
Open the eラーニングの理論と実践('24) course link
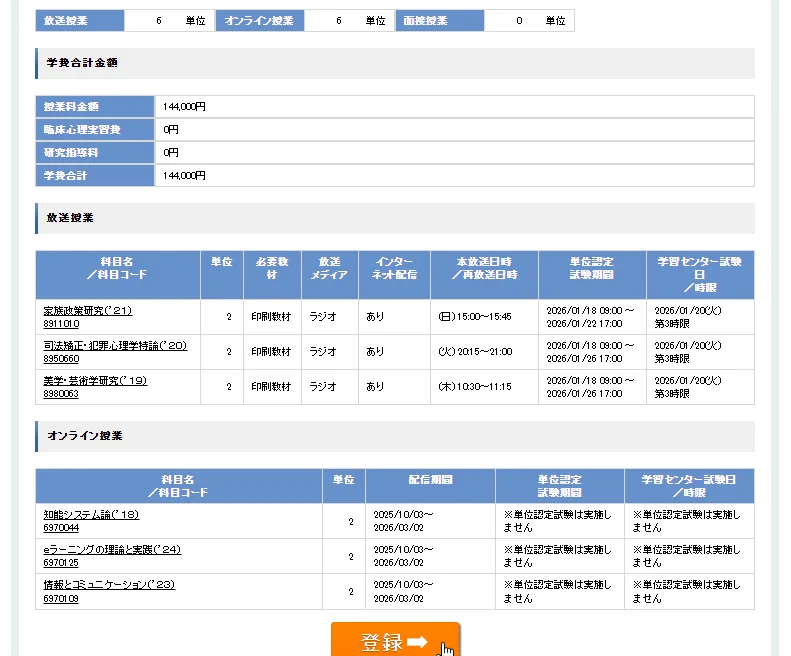pos(112,550)
